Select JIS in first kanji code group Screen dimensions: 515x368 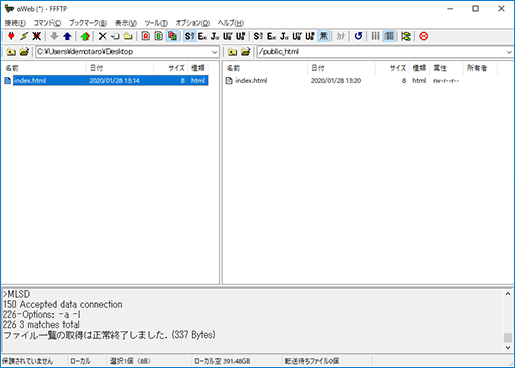click(x=215, y=36)
